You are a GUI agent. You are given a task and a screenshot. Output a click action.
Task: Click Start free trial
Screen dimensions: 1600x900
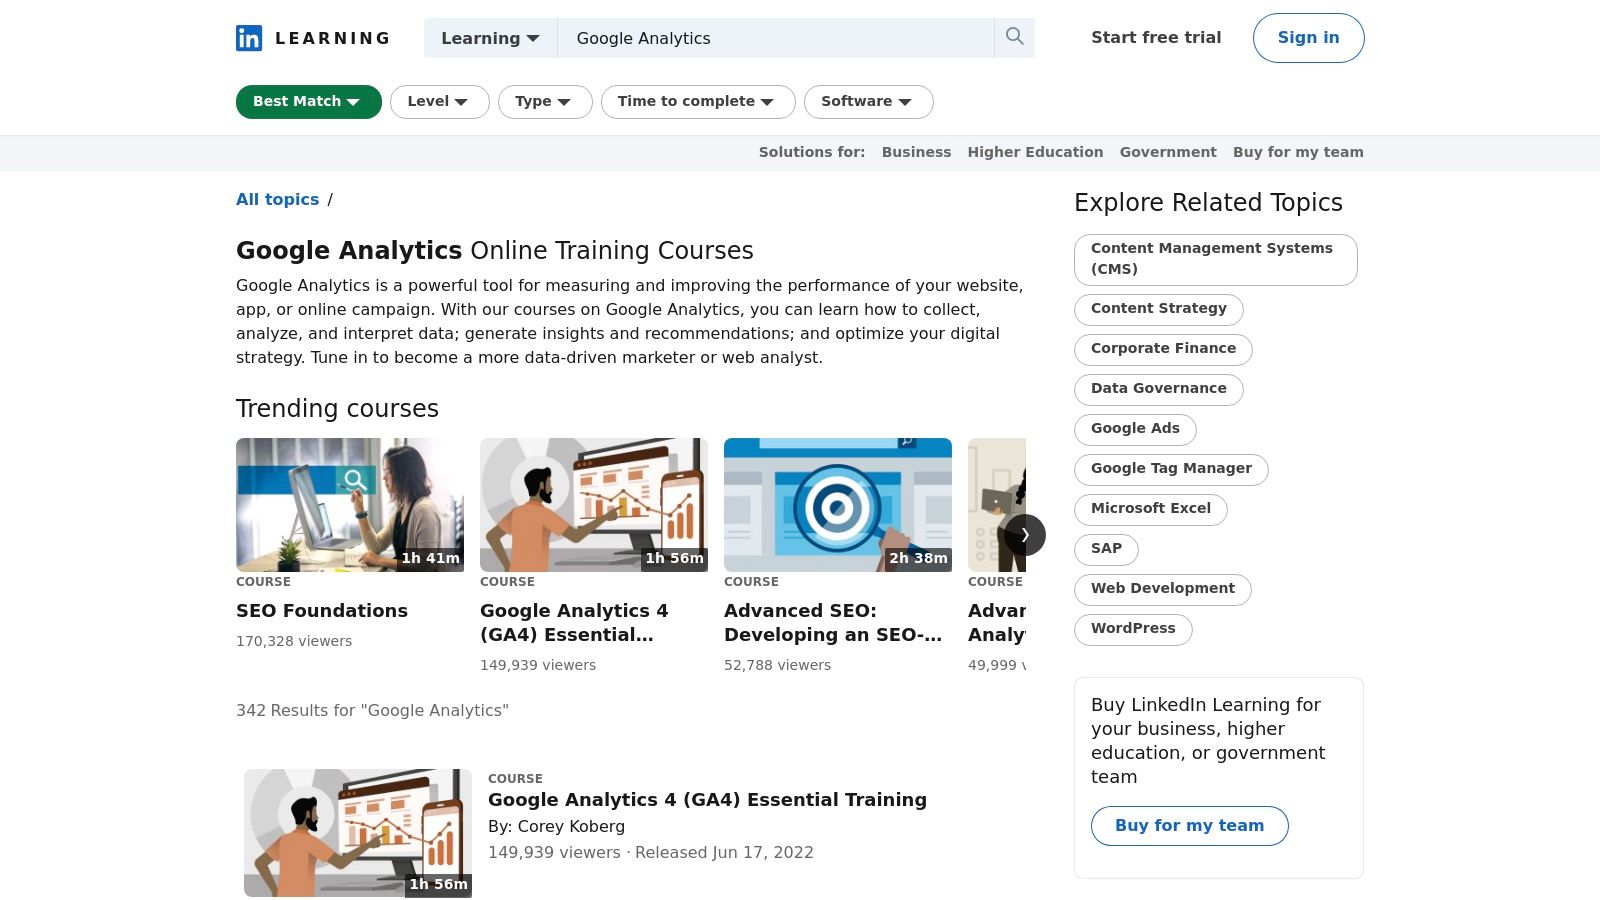[x=1156, y=38]
